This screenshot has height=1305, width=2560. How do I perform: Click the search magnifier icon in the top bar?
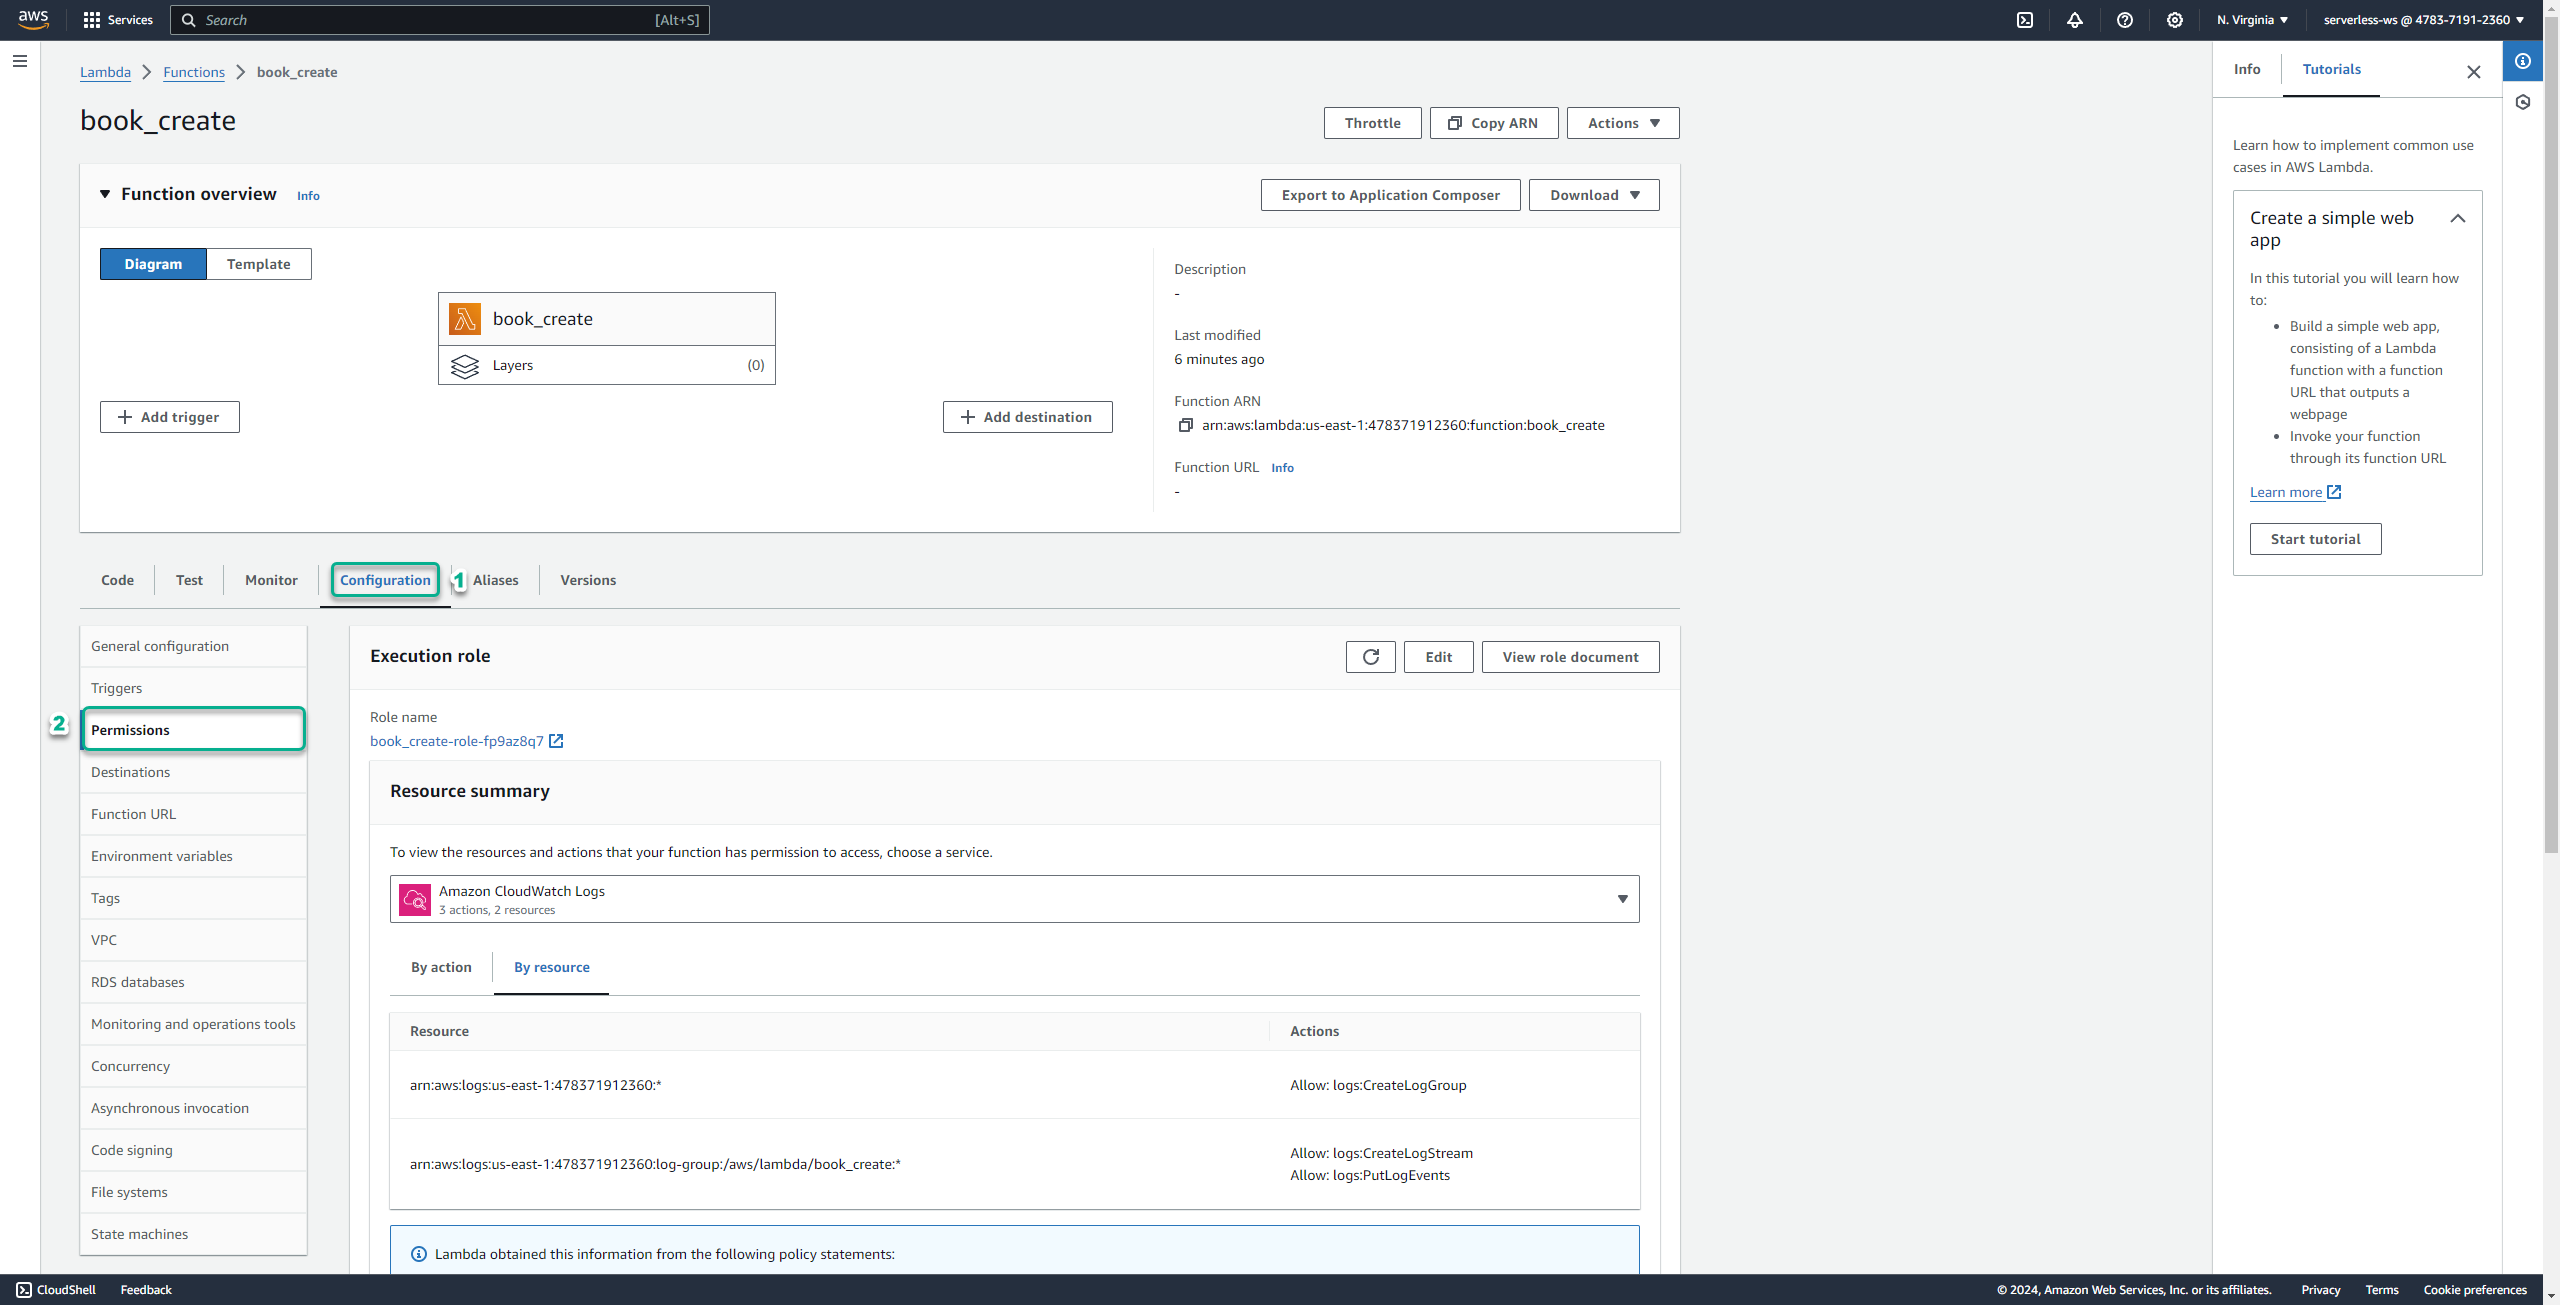pyautogui.click(x=188, y=20)
